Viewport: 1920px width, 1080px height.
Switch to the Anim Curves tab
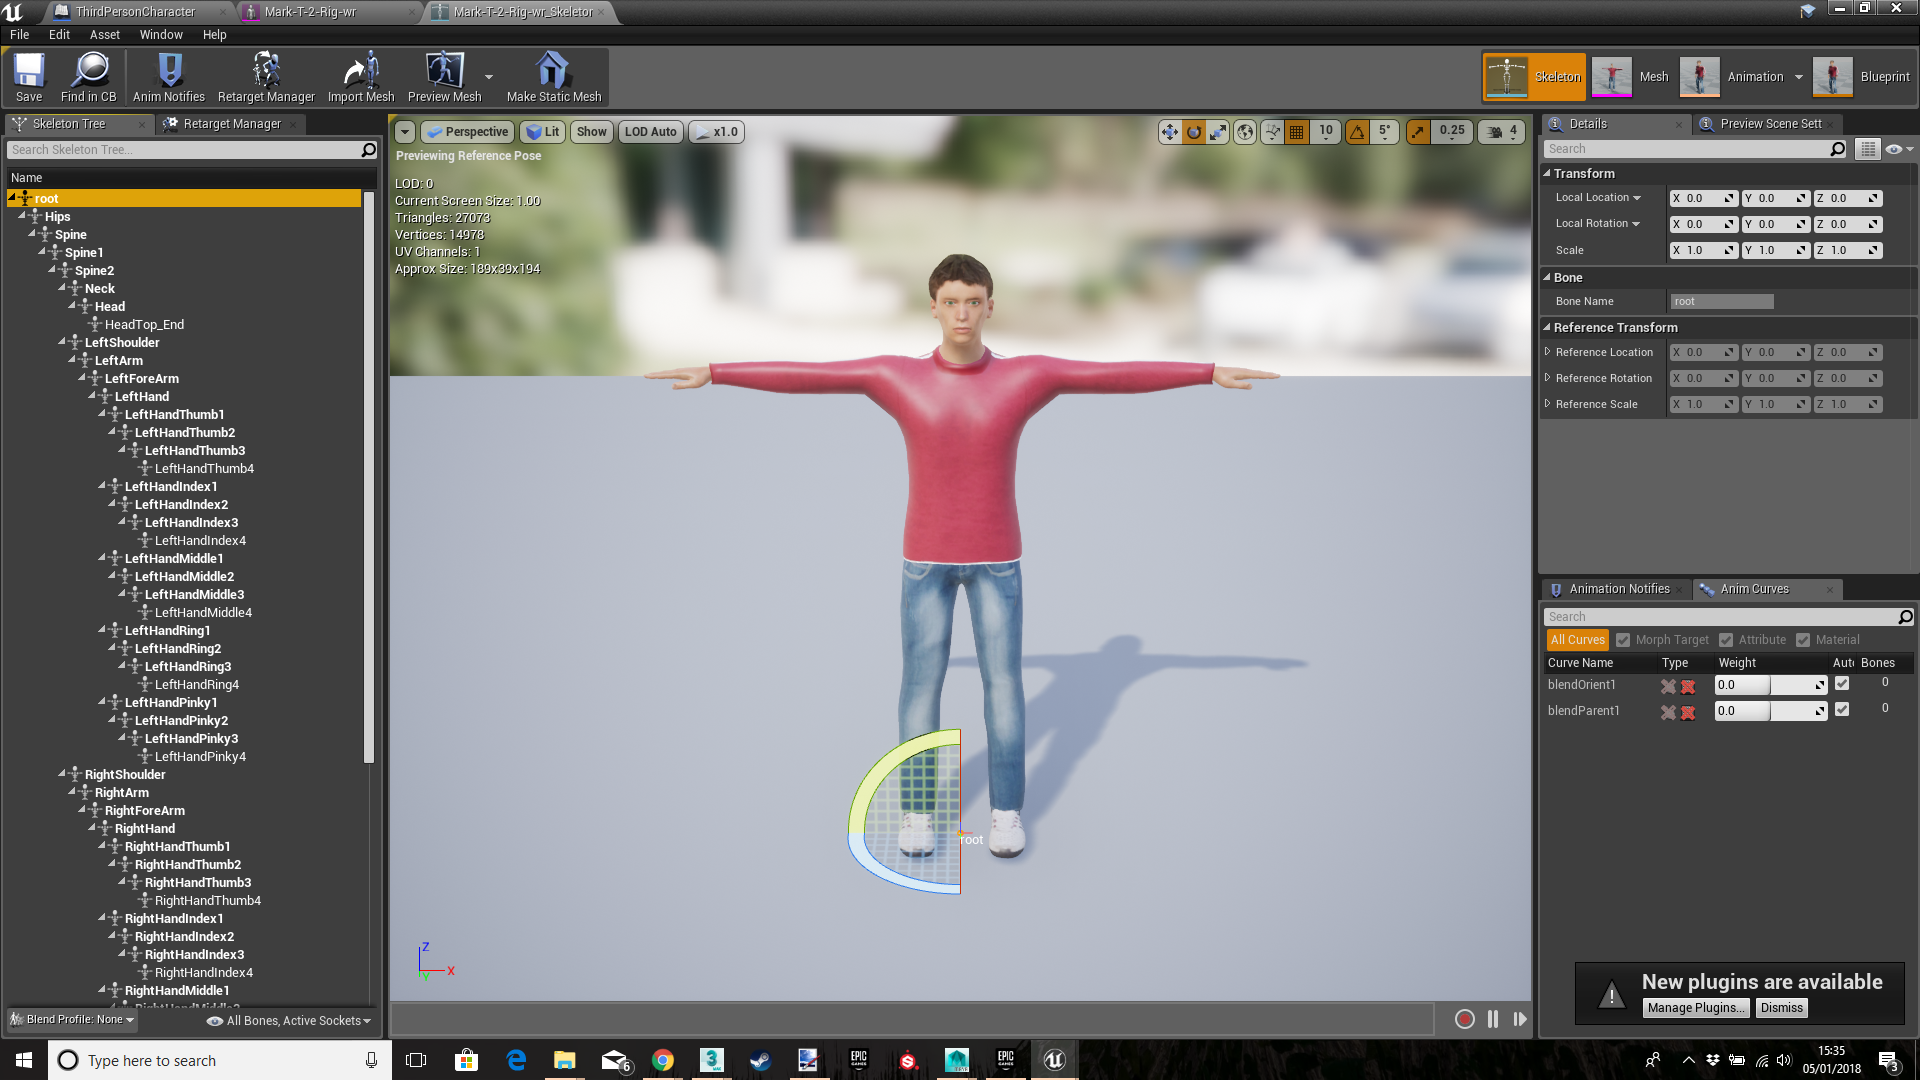coord(1754,589)
